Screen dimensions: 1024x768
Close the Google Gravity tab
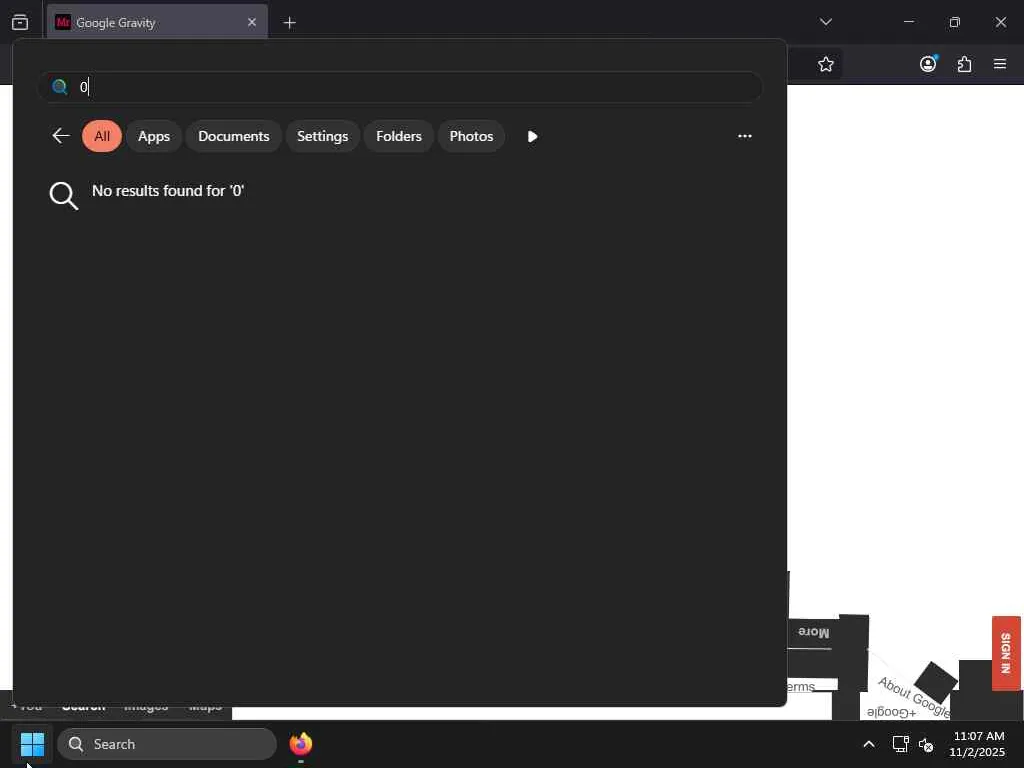(x=251, y=22)
